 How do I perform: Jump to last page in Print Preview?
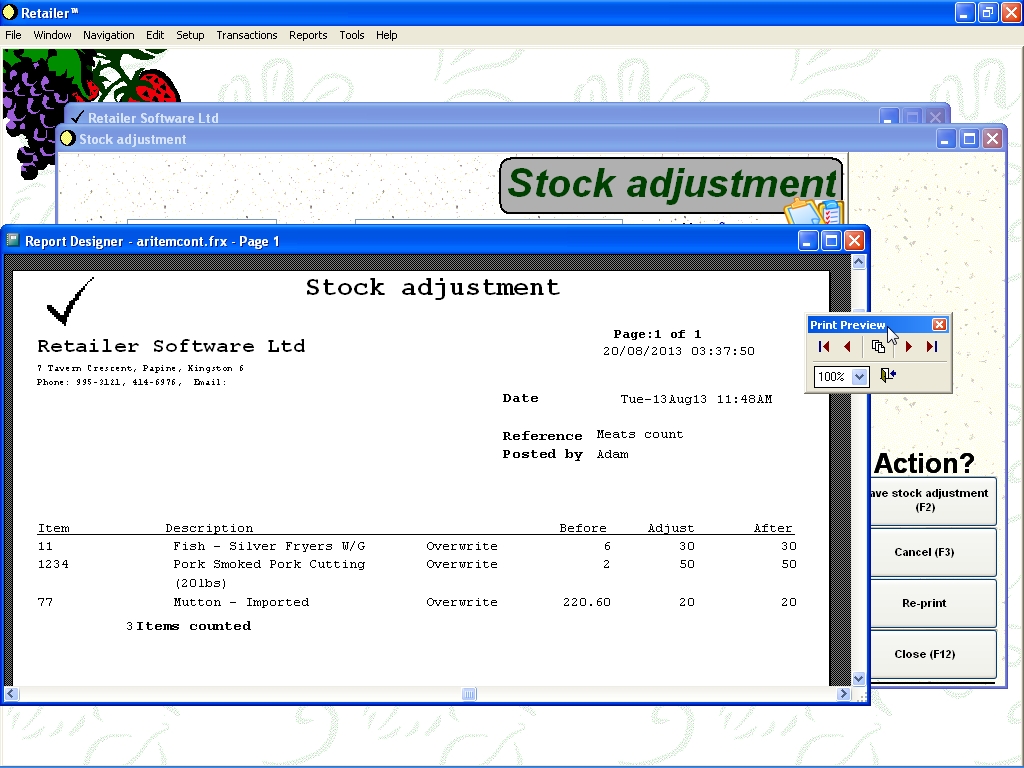[932, 347]
